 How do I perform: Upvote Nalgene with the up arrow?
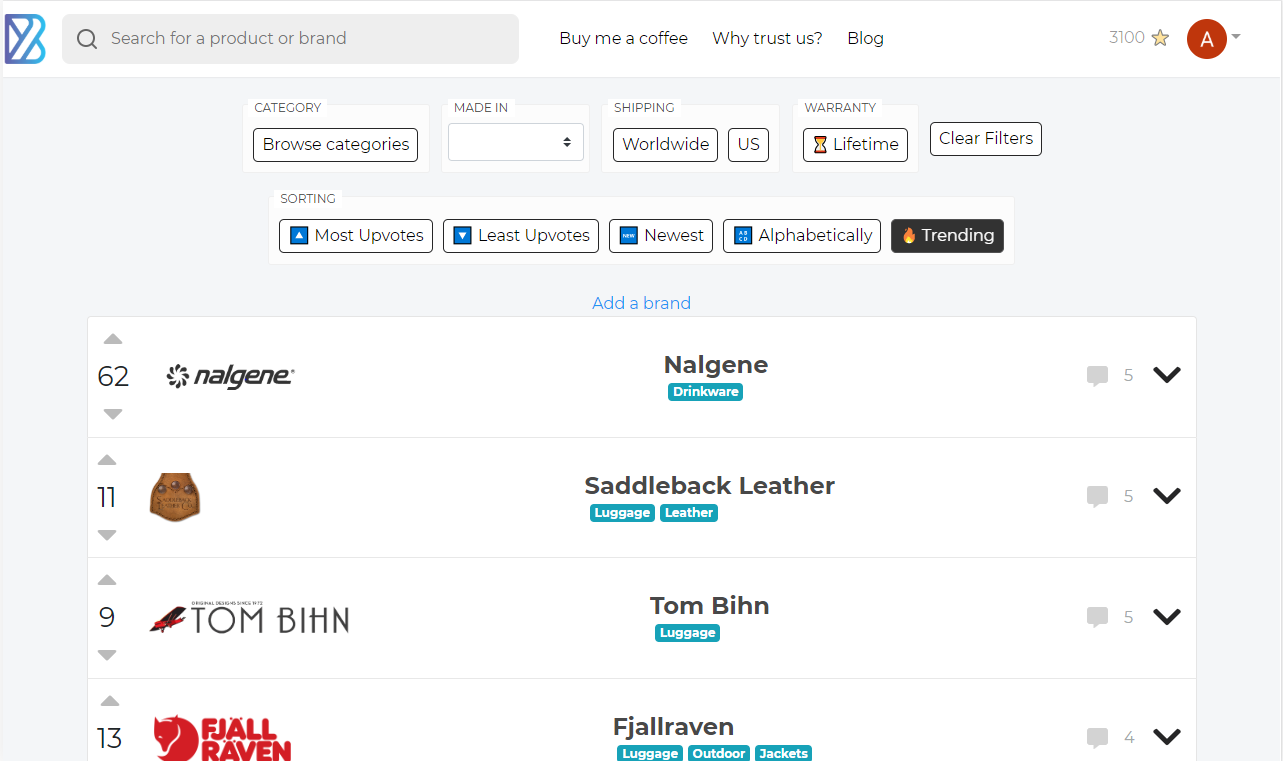[x=113, y=339]
